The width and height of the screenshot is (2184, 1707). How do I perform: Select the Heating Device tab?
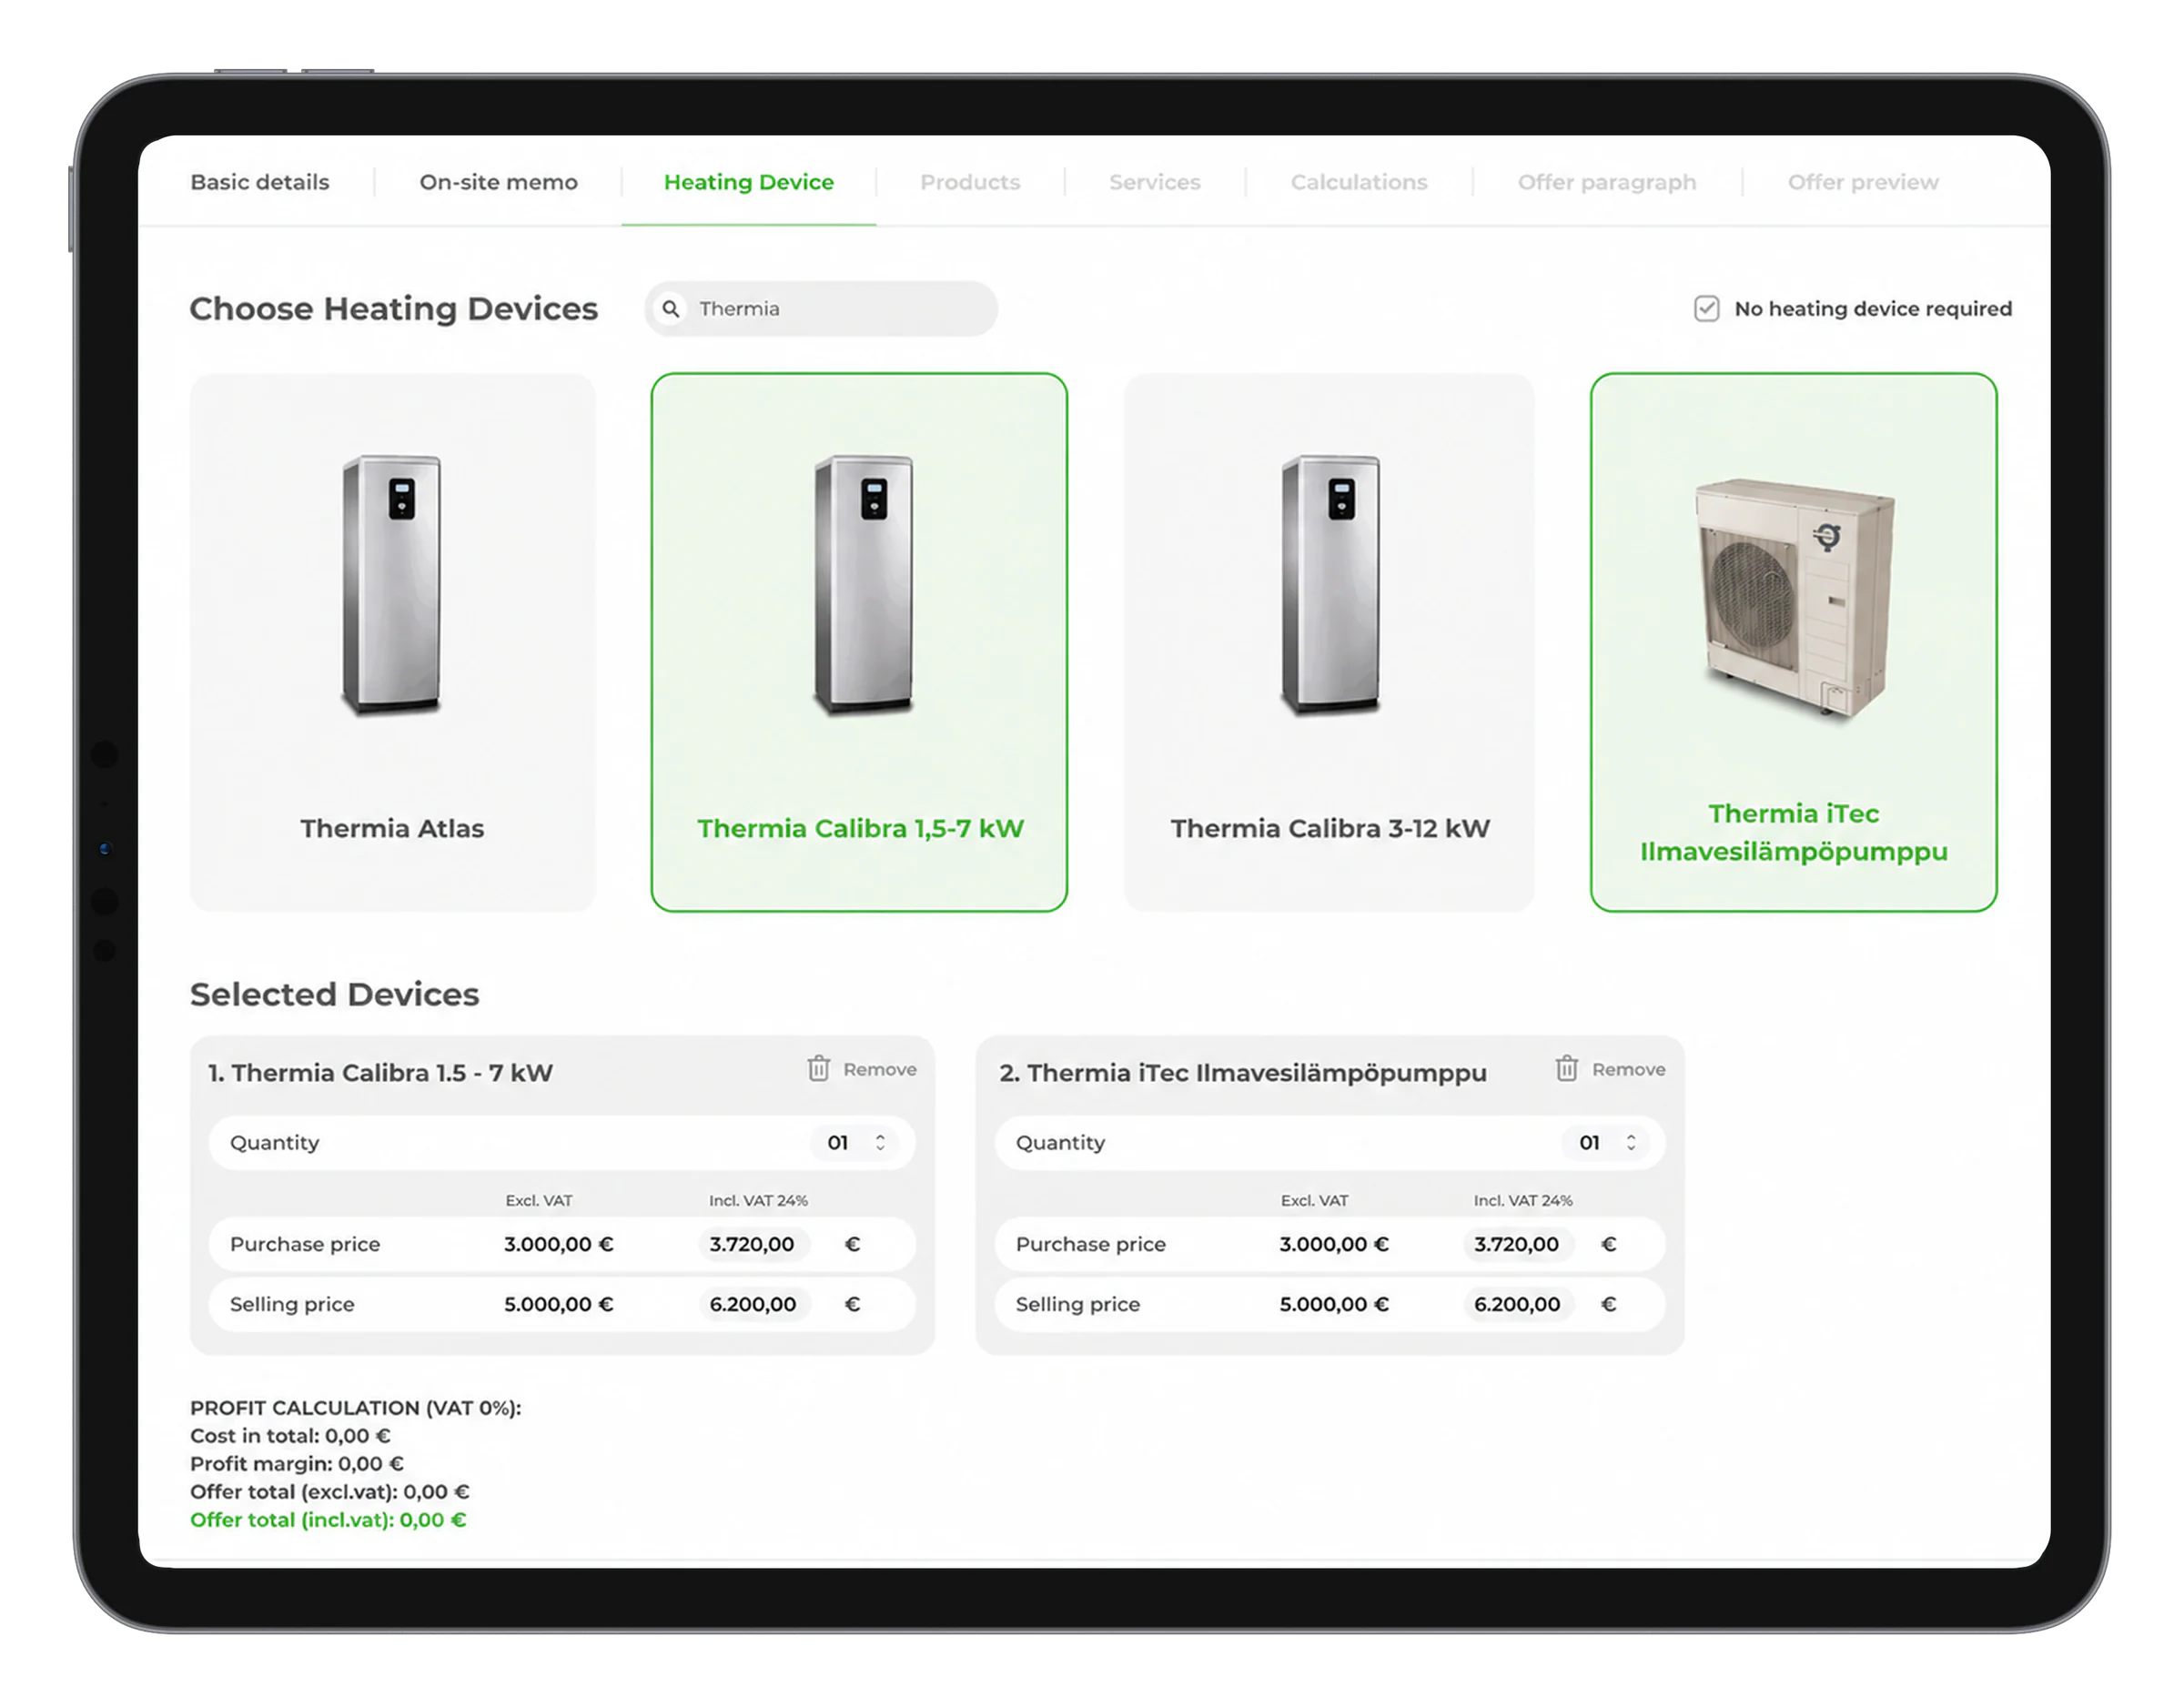[x=749, y=182]
